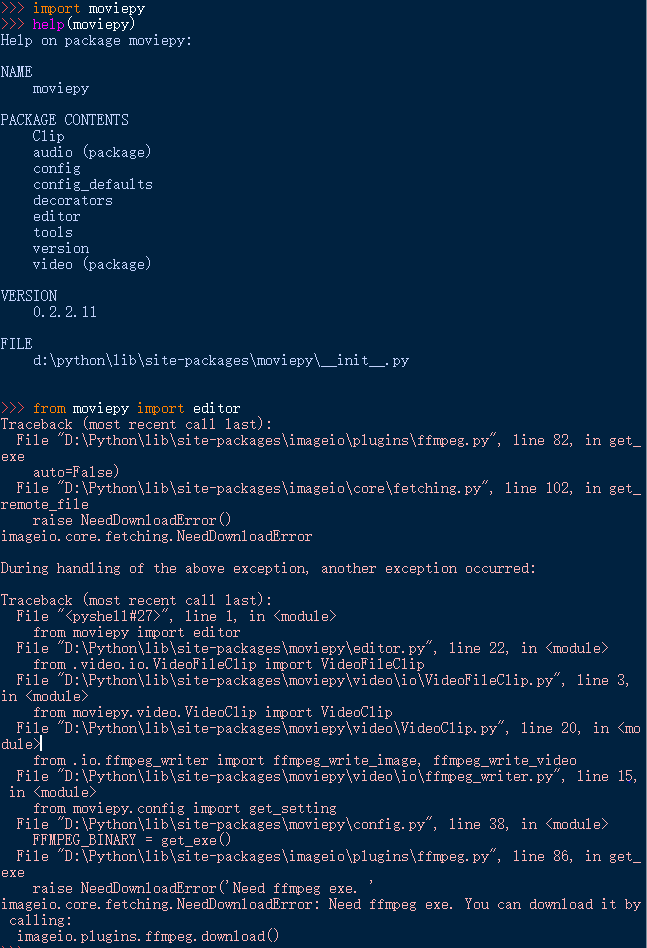The height and width of the screenshot is (948, 647).
Task: Select the Clip entry in package contents
Action: (x=48, y=136)
